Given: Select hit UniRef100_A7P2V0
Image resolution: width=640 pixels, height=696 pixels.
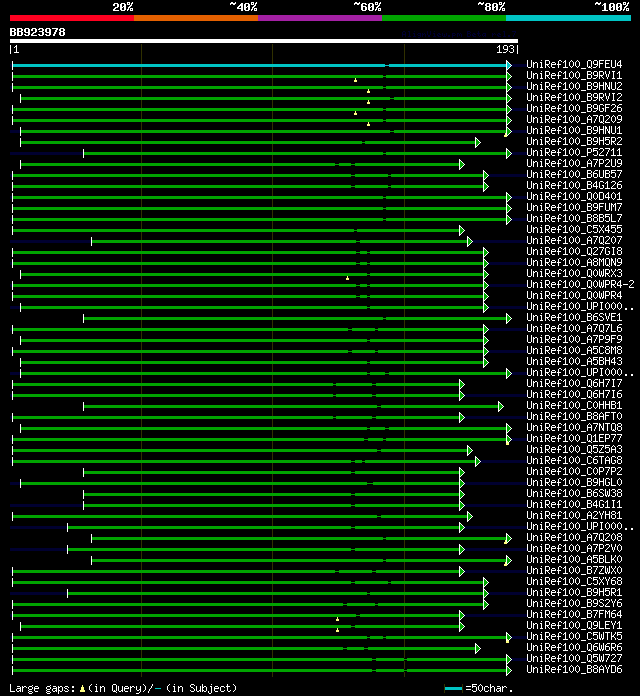Looking at the screenshot, I should point(574,549).
